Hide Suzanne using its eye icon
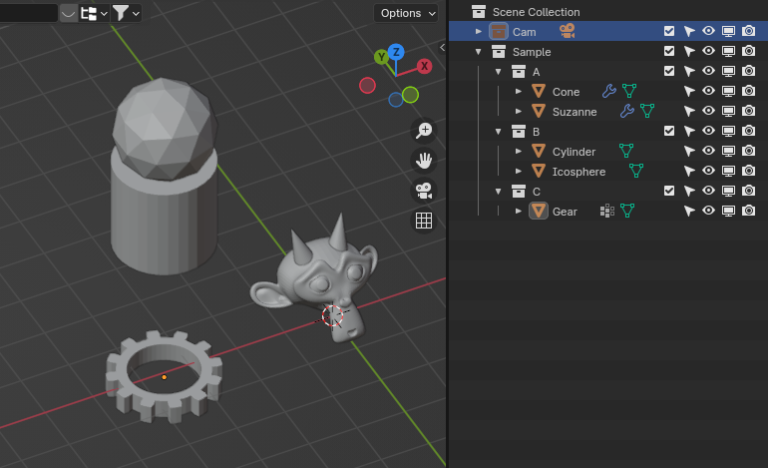The image size is (768, 468). coord(708,111)
